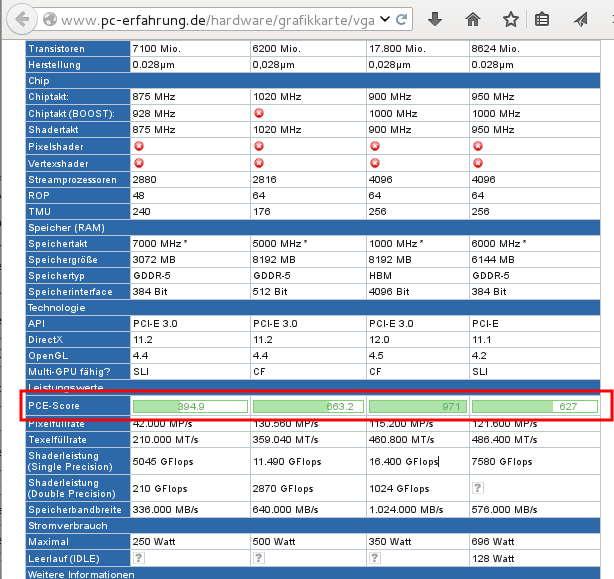The height and width of the screenshot is (579, 614).
Task: Click the 176 TMU cell
Action: [x=308, y=212]
